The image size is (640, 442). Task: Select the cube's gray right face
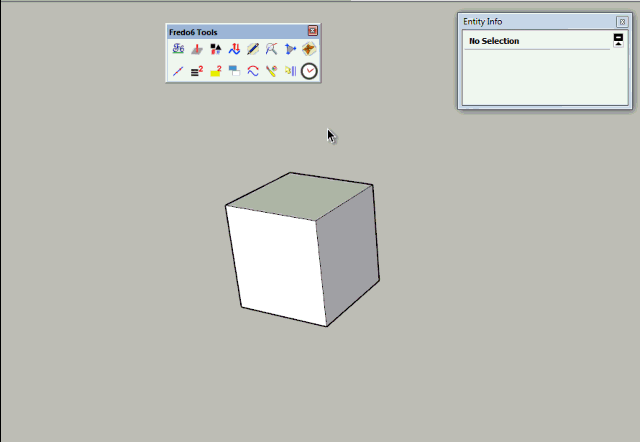[x=349, y=253]
